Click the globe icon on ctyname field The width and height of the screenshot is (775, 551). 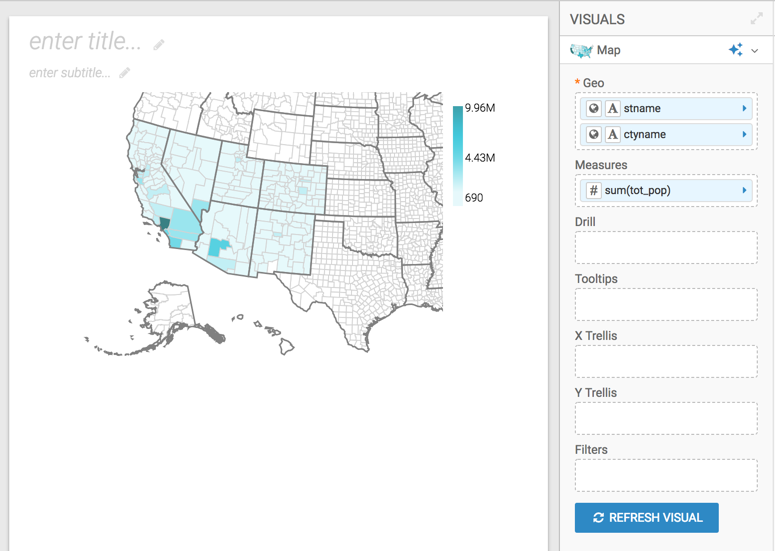(593, 134)
